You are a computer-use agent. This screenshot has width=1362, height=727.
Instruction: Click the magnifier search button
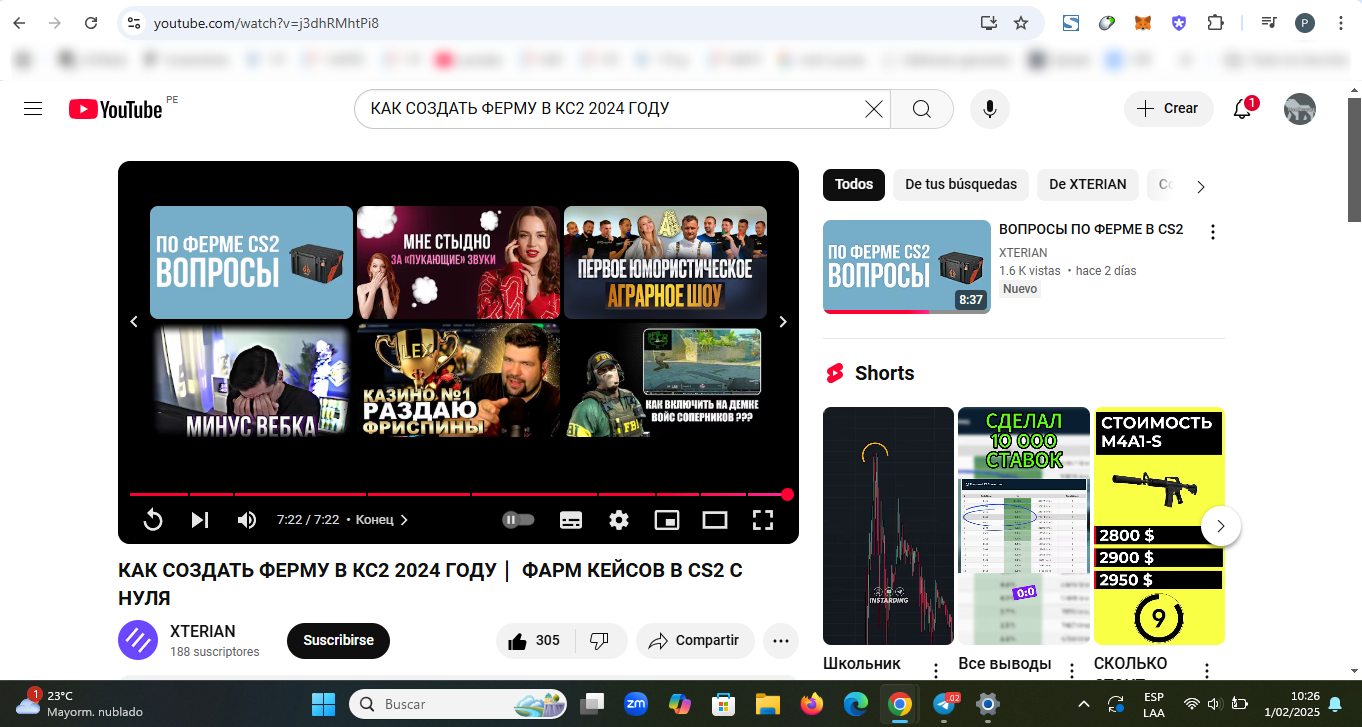922,109
